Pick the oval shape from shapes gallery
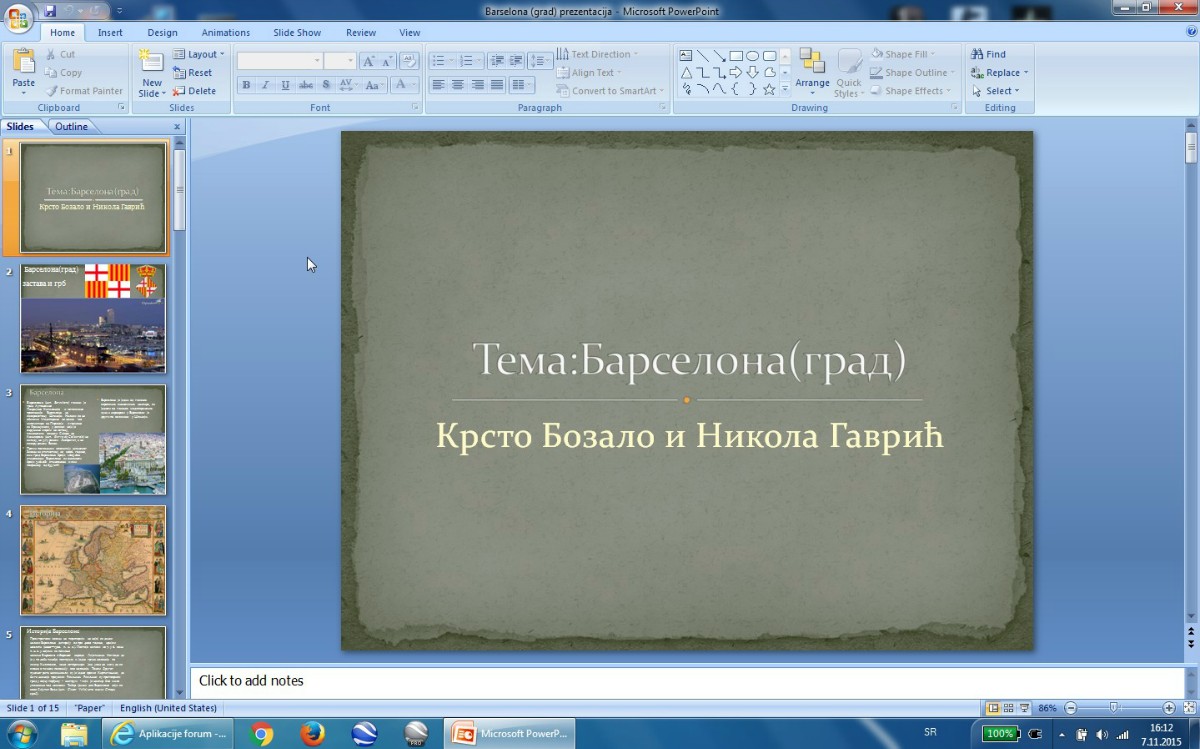The image size is (1200, 749). [x=752, y=56]
